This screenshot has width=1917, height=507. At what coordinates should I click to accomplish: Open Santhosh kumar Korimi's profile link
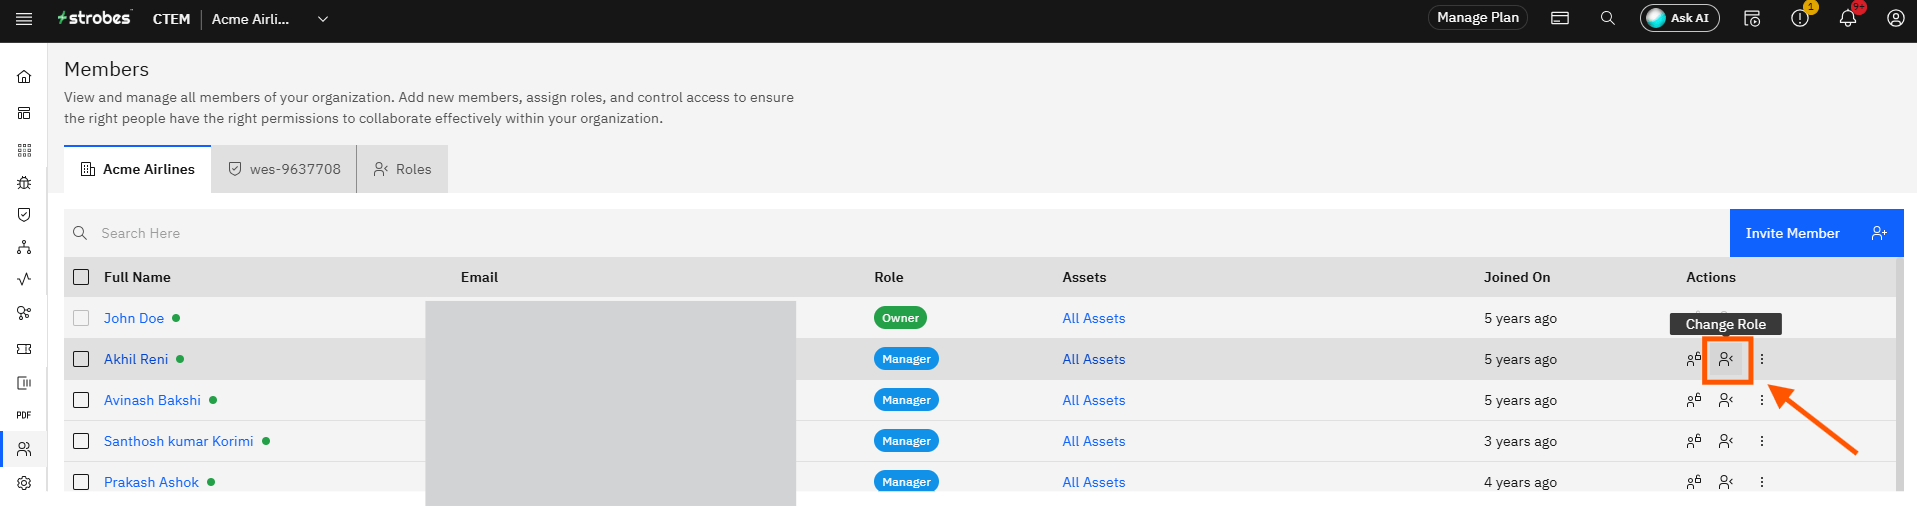tap(179, 441)
